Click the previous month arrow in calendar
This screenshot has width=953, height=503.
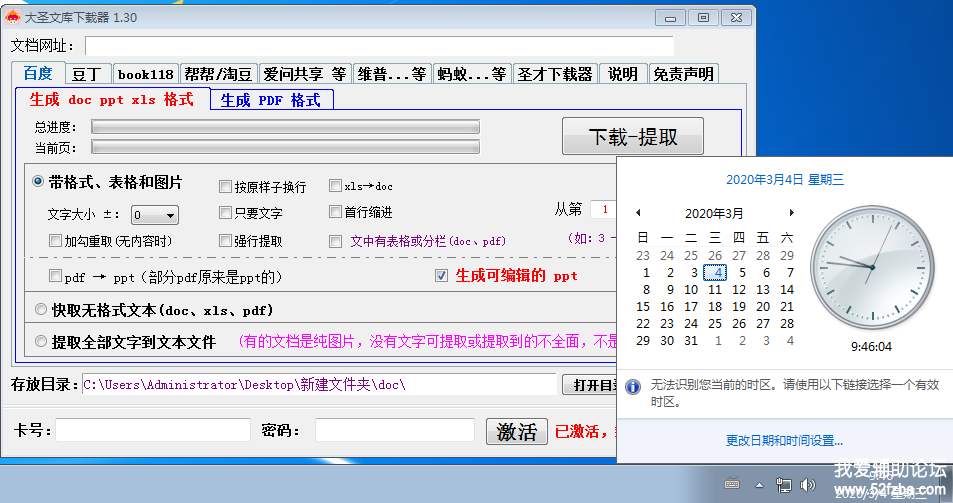638,213
